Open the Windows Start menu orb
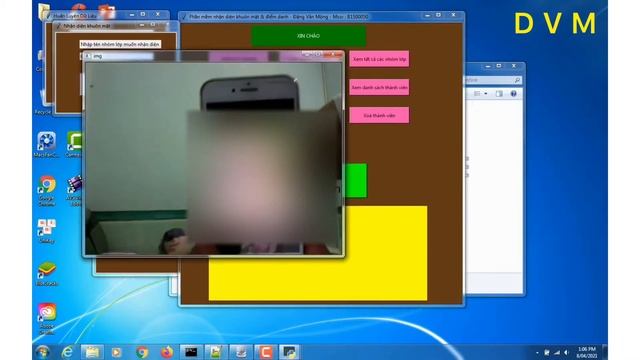 (x=42, y=352)
